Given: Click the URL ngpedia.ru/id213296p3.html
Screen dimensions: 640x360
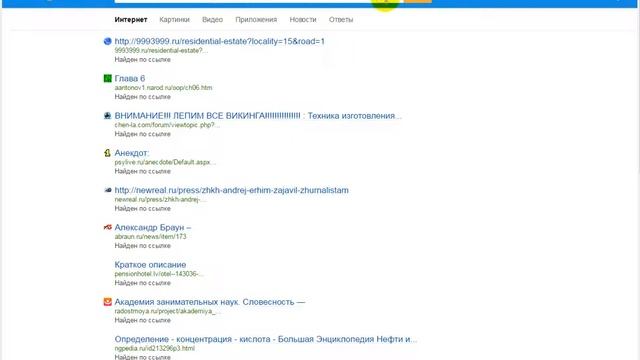Looking at the screenshot, I should (x=155, y=349).
